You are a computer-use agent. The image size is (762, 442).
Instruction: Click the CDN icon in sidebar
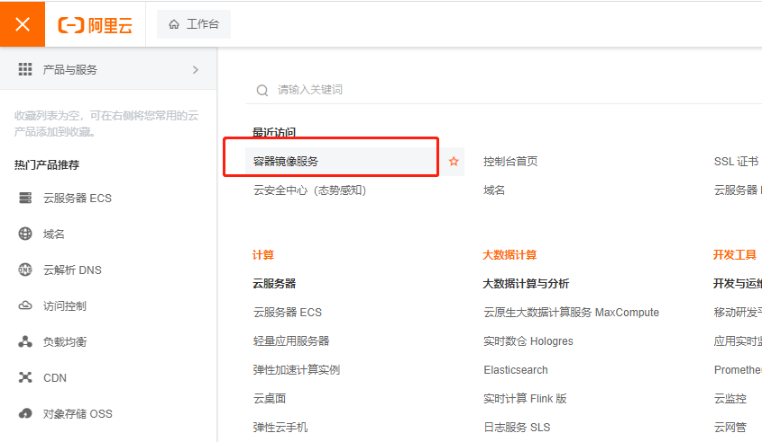click(25, 377)
